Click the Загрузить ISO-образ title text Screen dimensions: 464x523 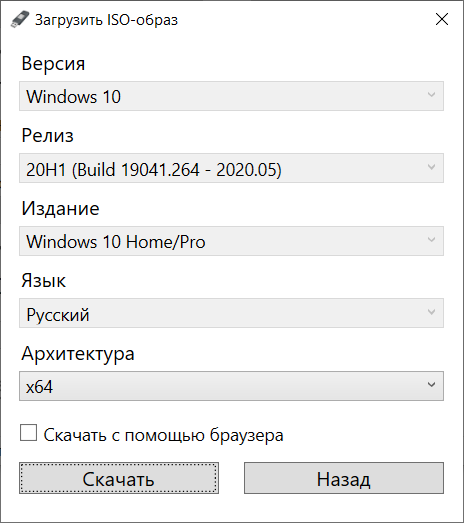click(x=106, y=20)
